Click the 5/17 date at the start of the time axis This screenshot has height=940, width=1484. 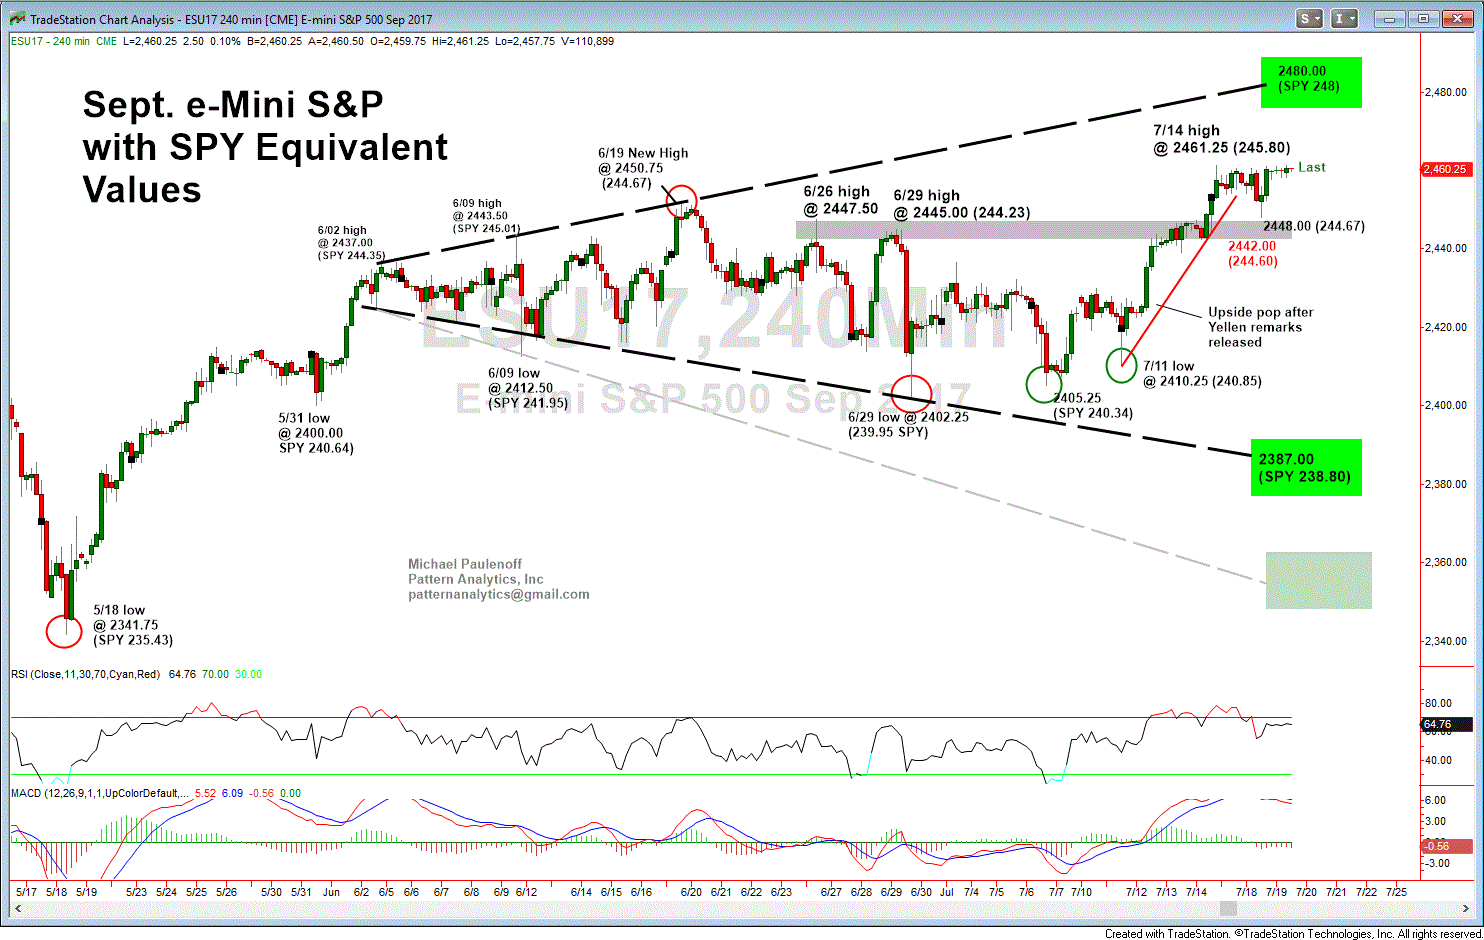point(27,892)
